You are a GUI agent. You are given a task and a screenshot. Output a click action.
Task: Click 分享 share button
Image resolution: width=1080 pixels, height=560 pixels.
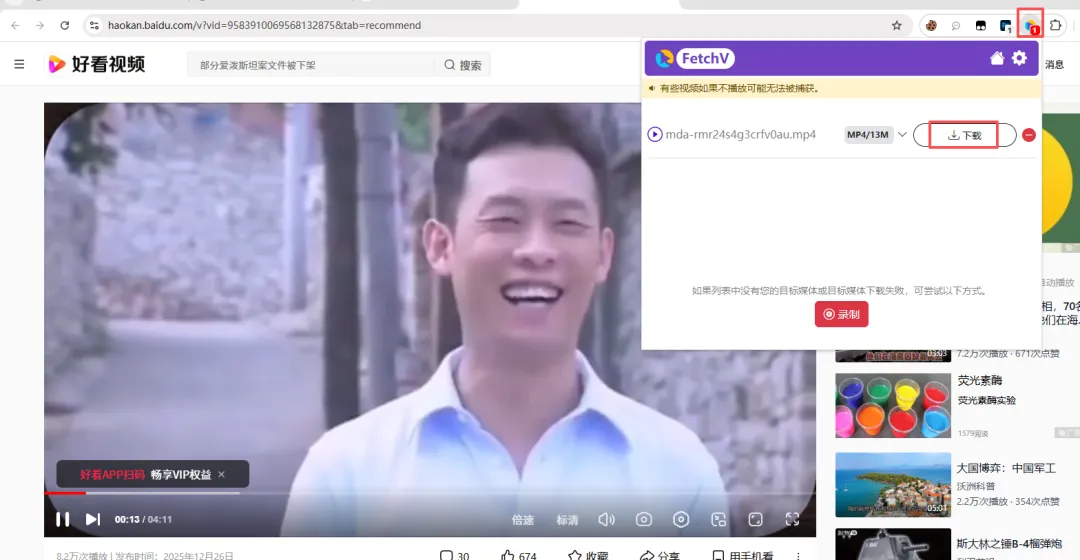click(x=660, y=555)
